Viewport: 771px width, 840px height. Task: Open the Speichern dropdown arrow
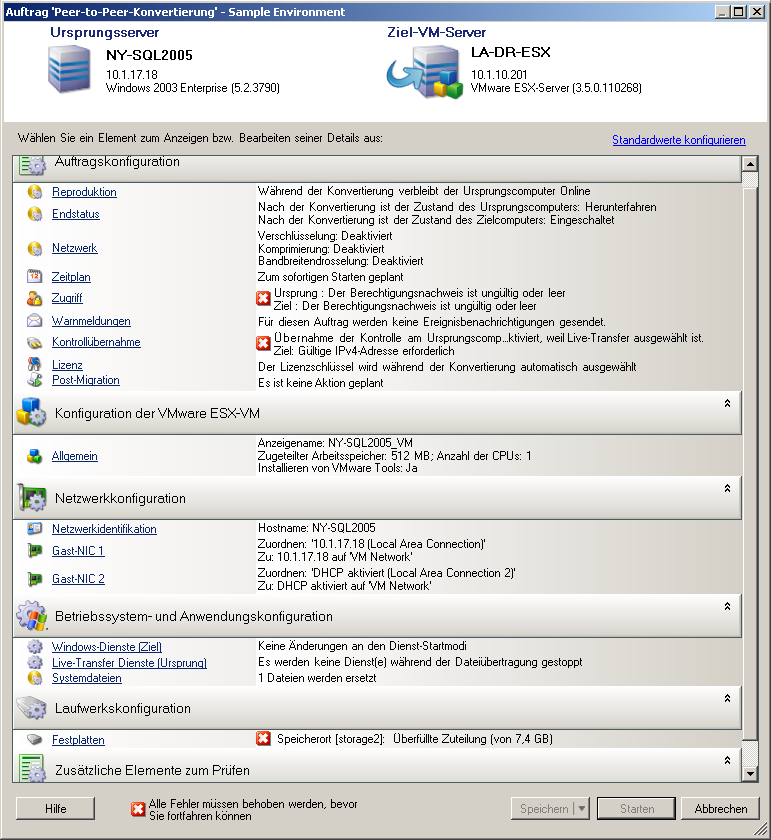pos(582,808)
